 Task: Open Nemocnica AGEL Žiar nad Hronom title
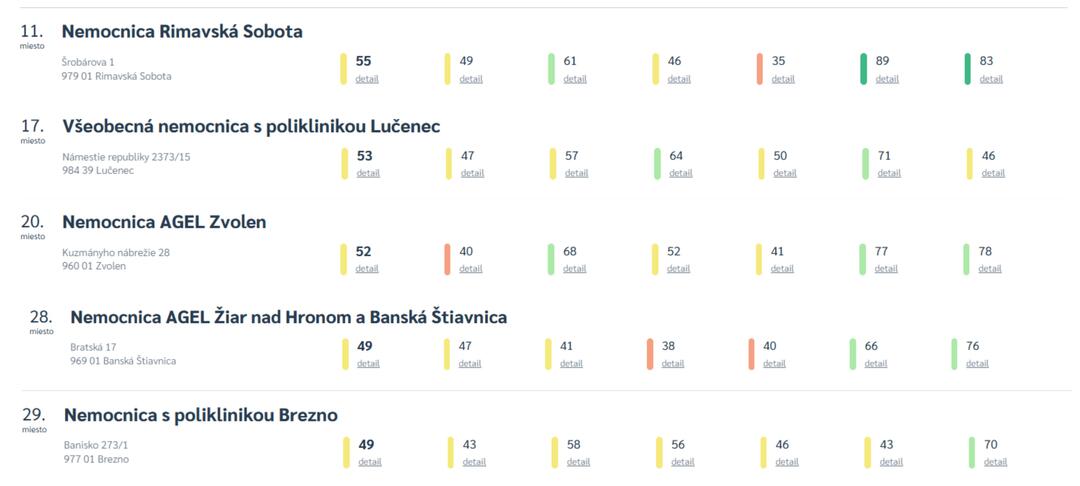coord(288,317)
